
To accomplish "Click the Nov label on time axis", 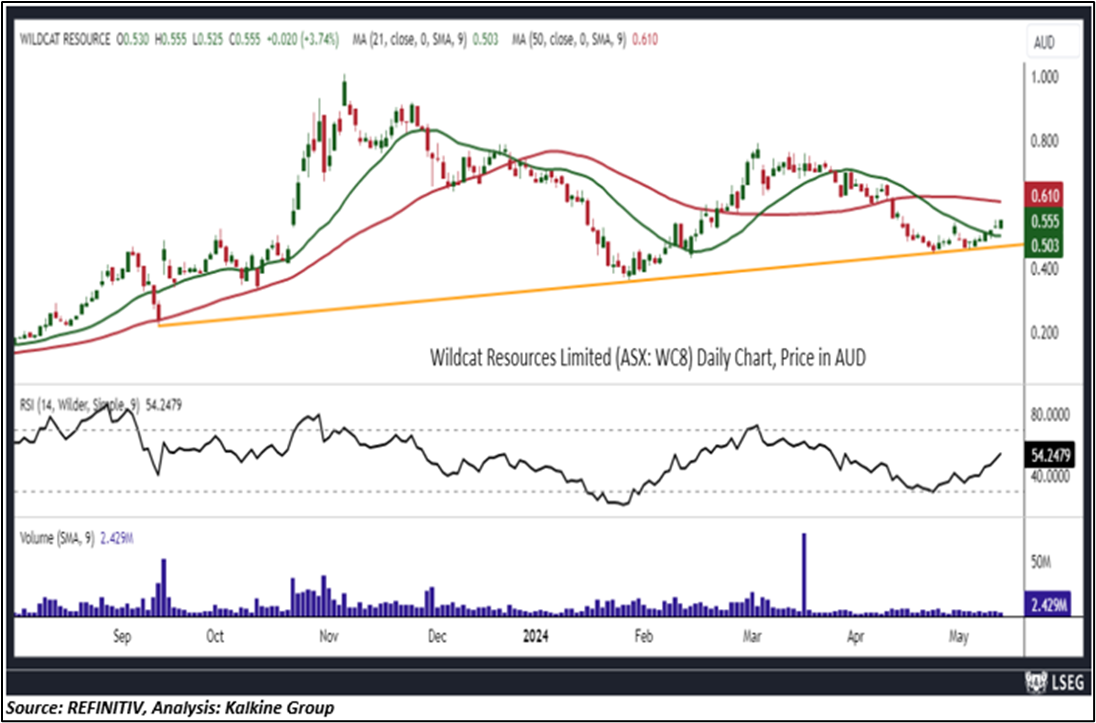I will 329,638.
